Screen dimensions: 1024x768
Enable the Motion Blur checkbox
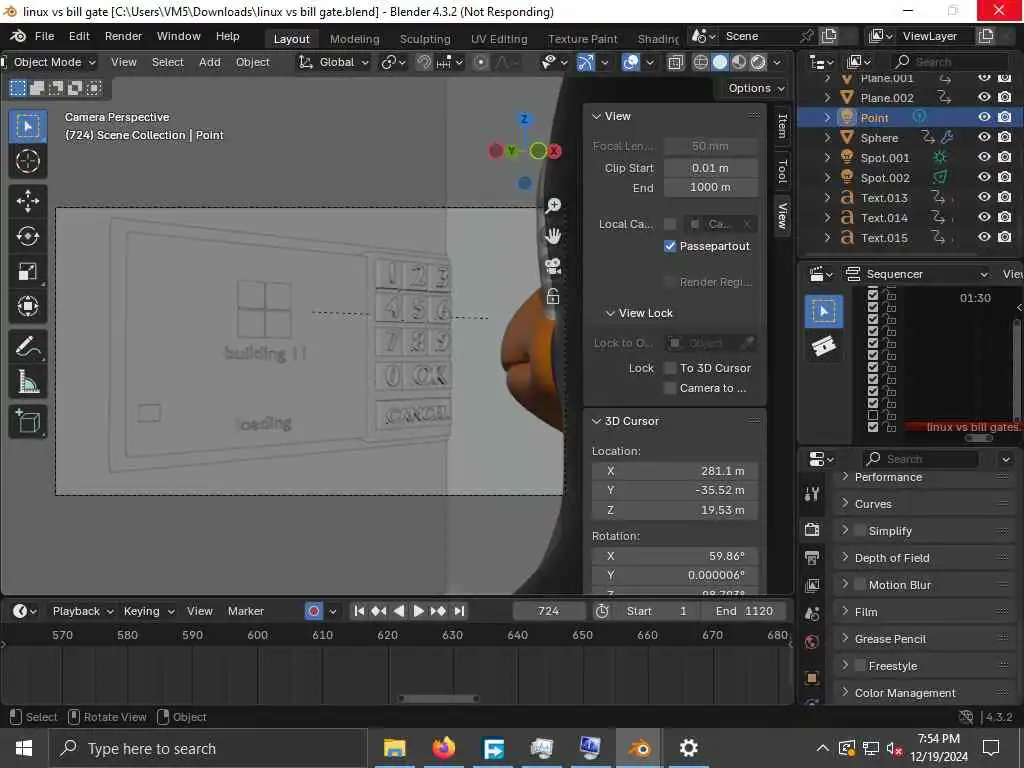click(x=860, y=584)
